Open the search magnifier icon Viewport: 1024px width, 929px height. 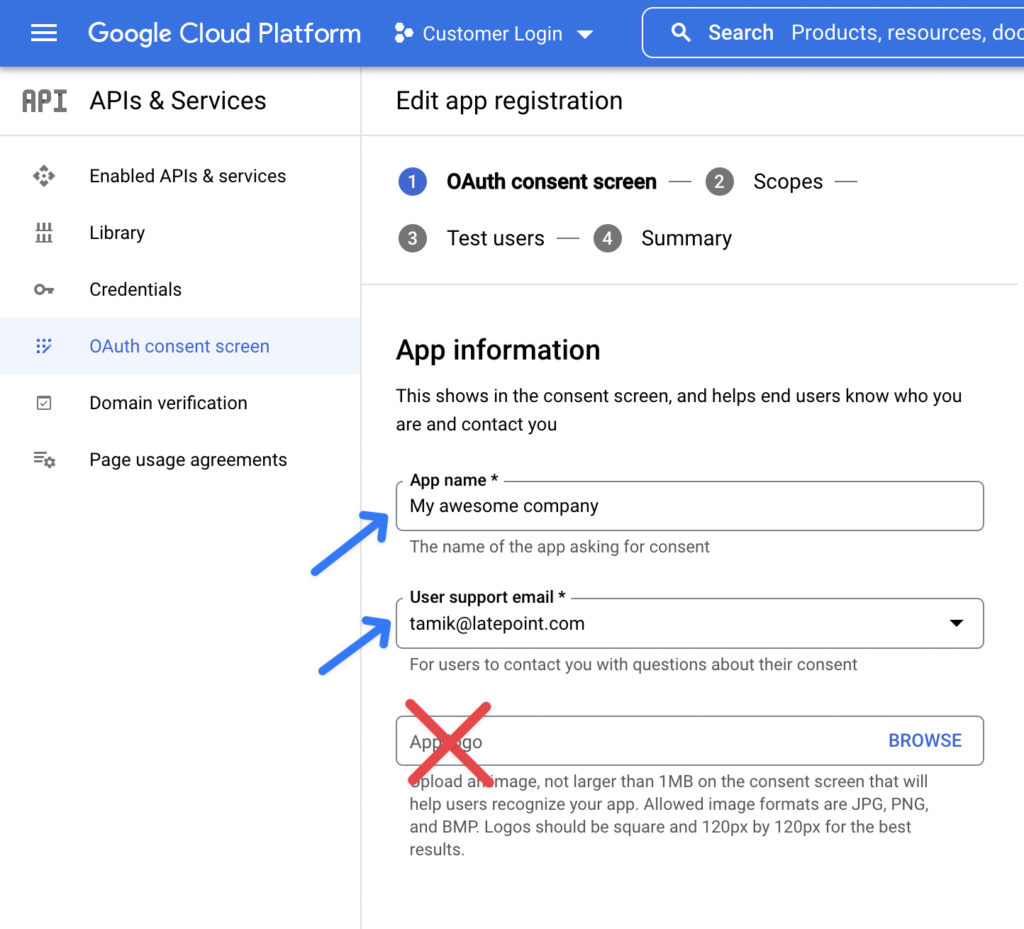[681, 32]
